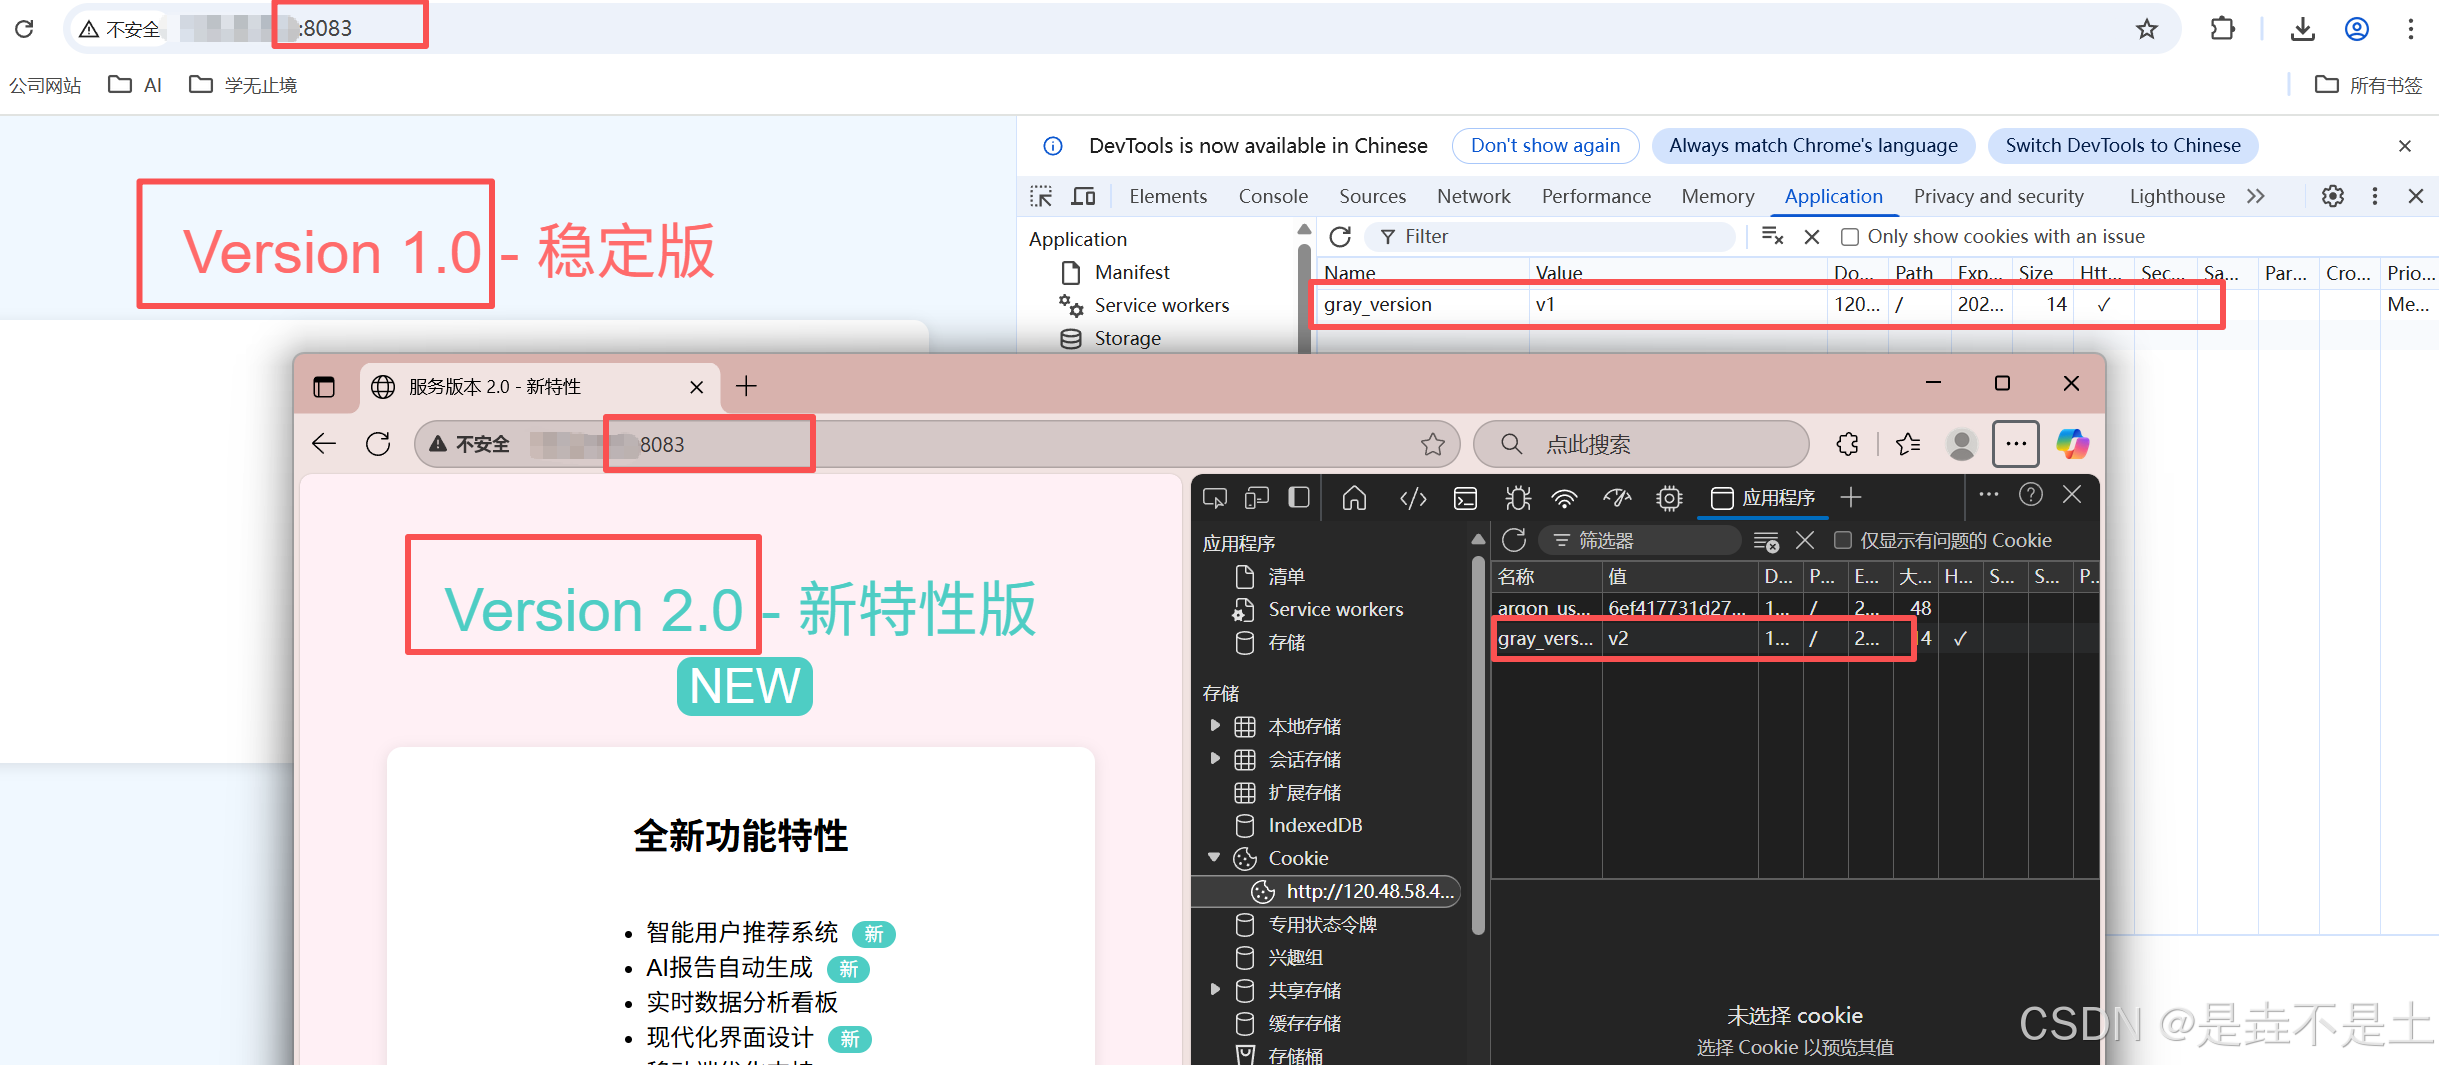Select IndexedDB in Edge DevTools sidebar

point(1315,825)
